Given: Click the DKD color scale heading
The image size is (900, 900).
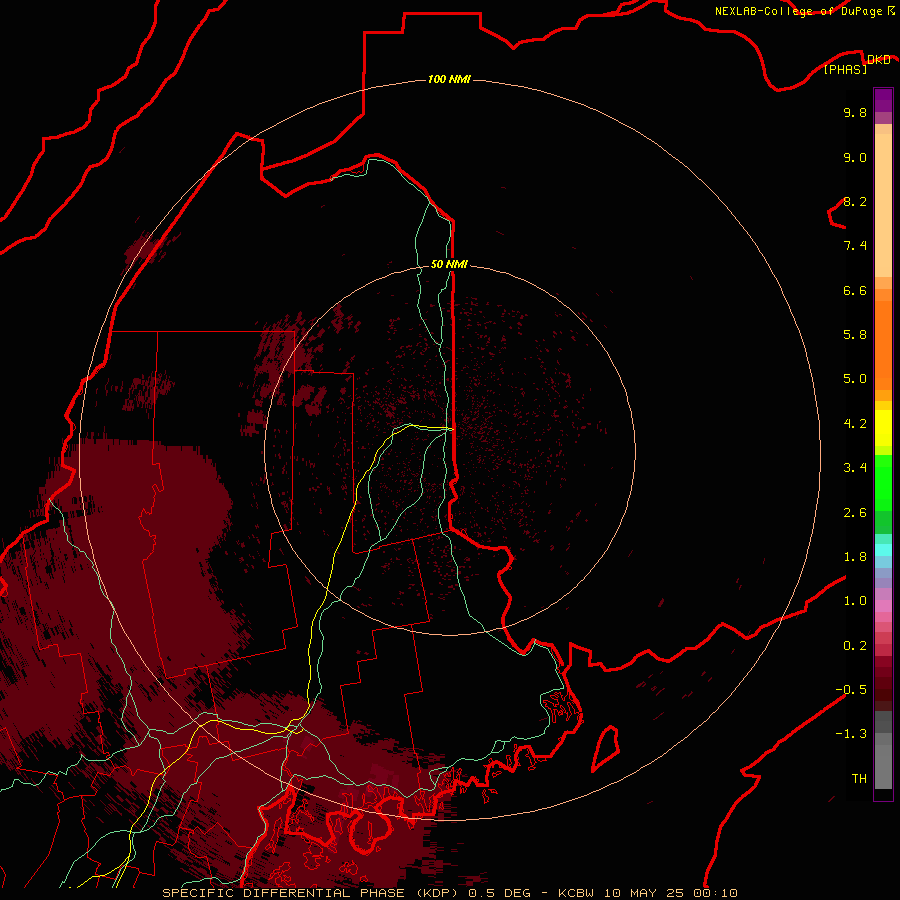Looking at the screenshot, I should [878, 59].
